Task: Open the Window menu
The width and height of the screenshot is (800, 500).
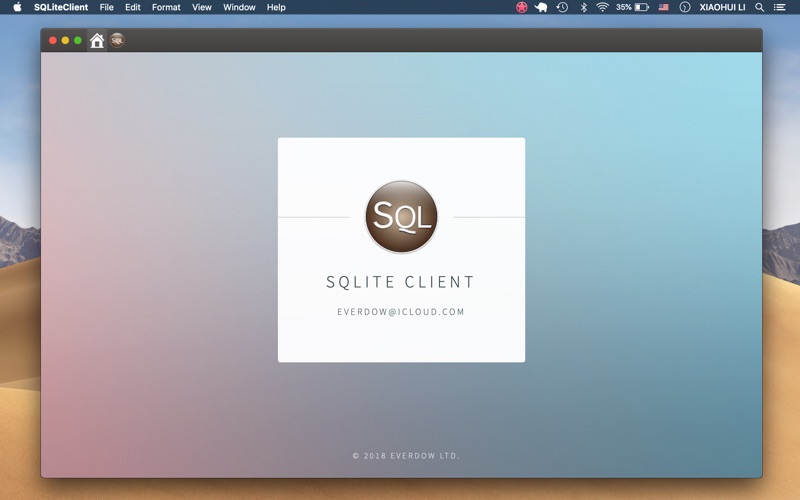Action: tap(239, 7)
